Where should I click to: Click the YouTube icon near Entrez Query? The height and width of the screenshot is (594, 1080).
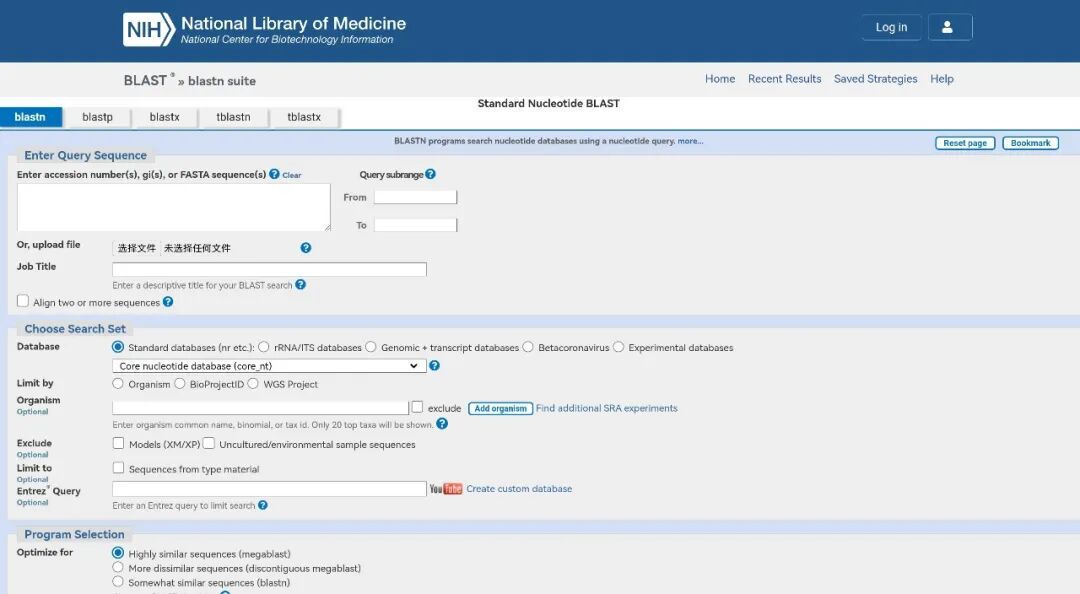pyautogui.click(x=446, y=489)
